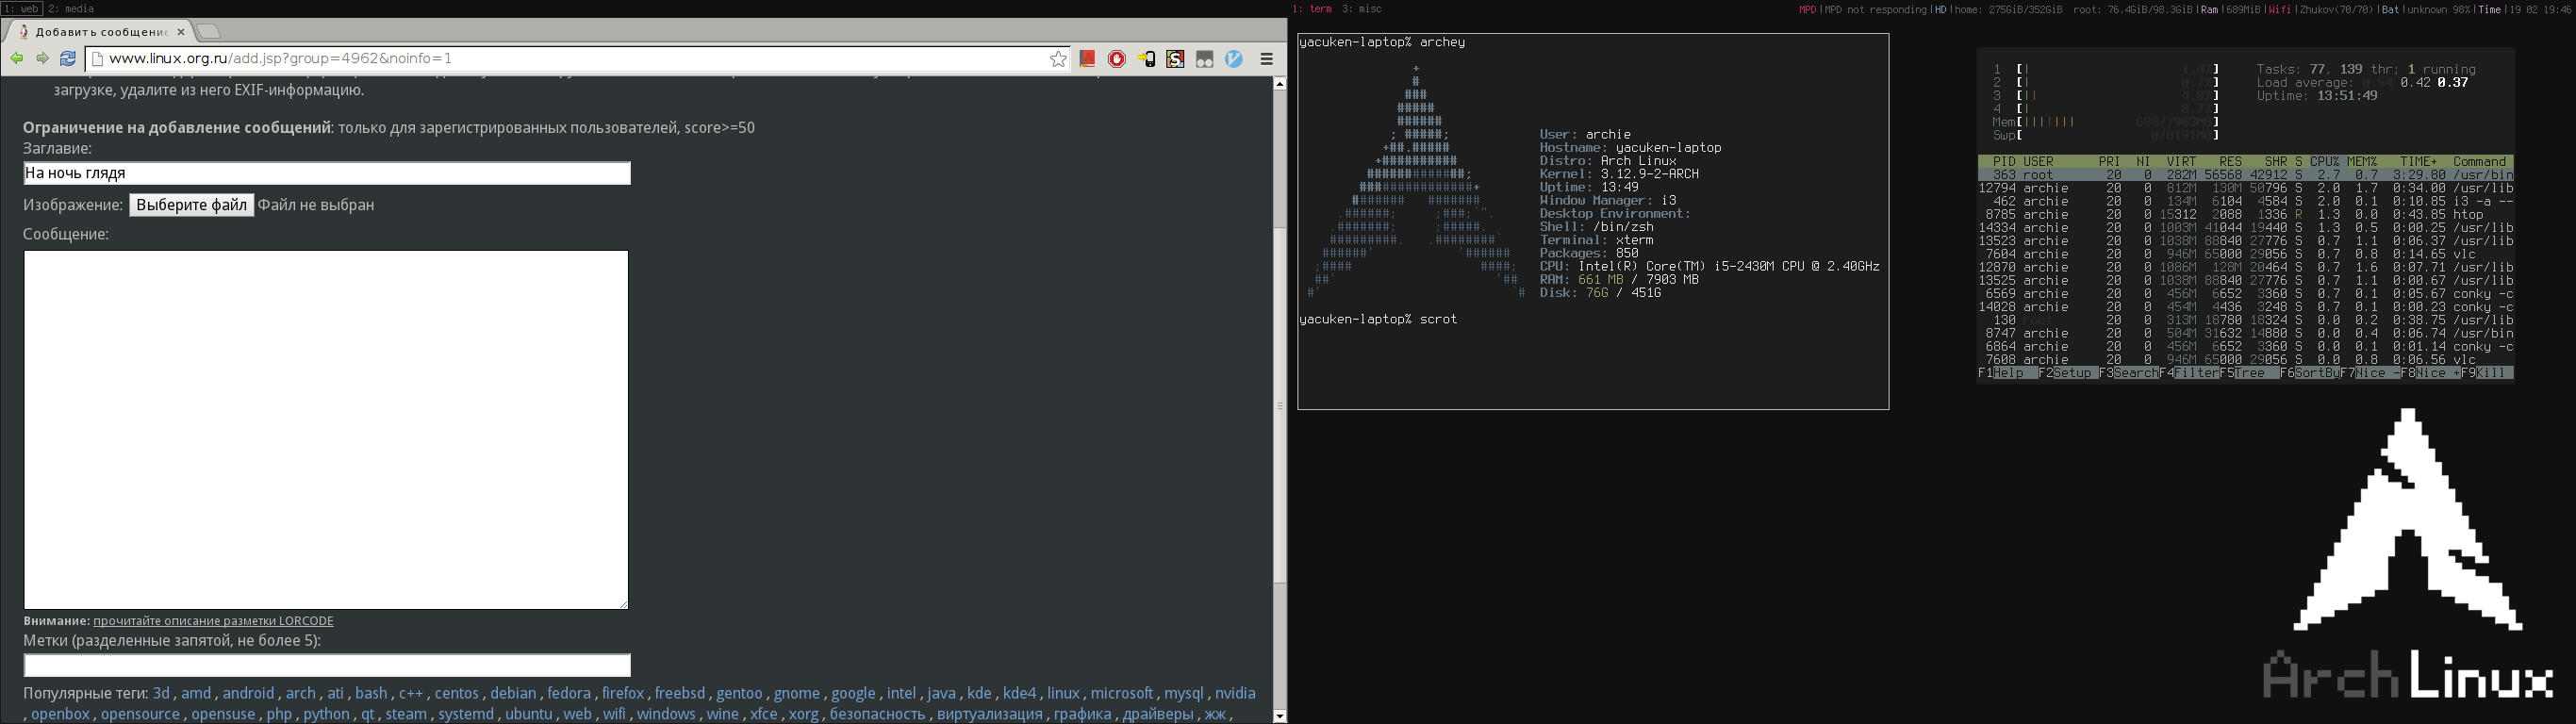Click F5 Tree in htop
This screenshot has height=724, width=2576.
click(2250, 373)
